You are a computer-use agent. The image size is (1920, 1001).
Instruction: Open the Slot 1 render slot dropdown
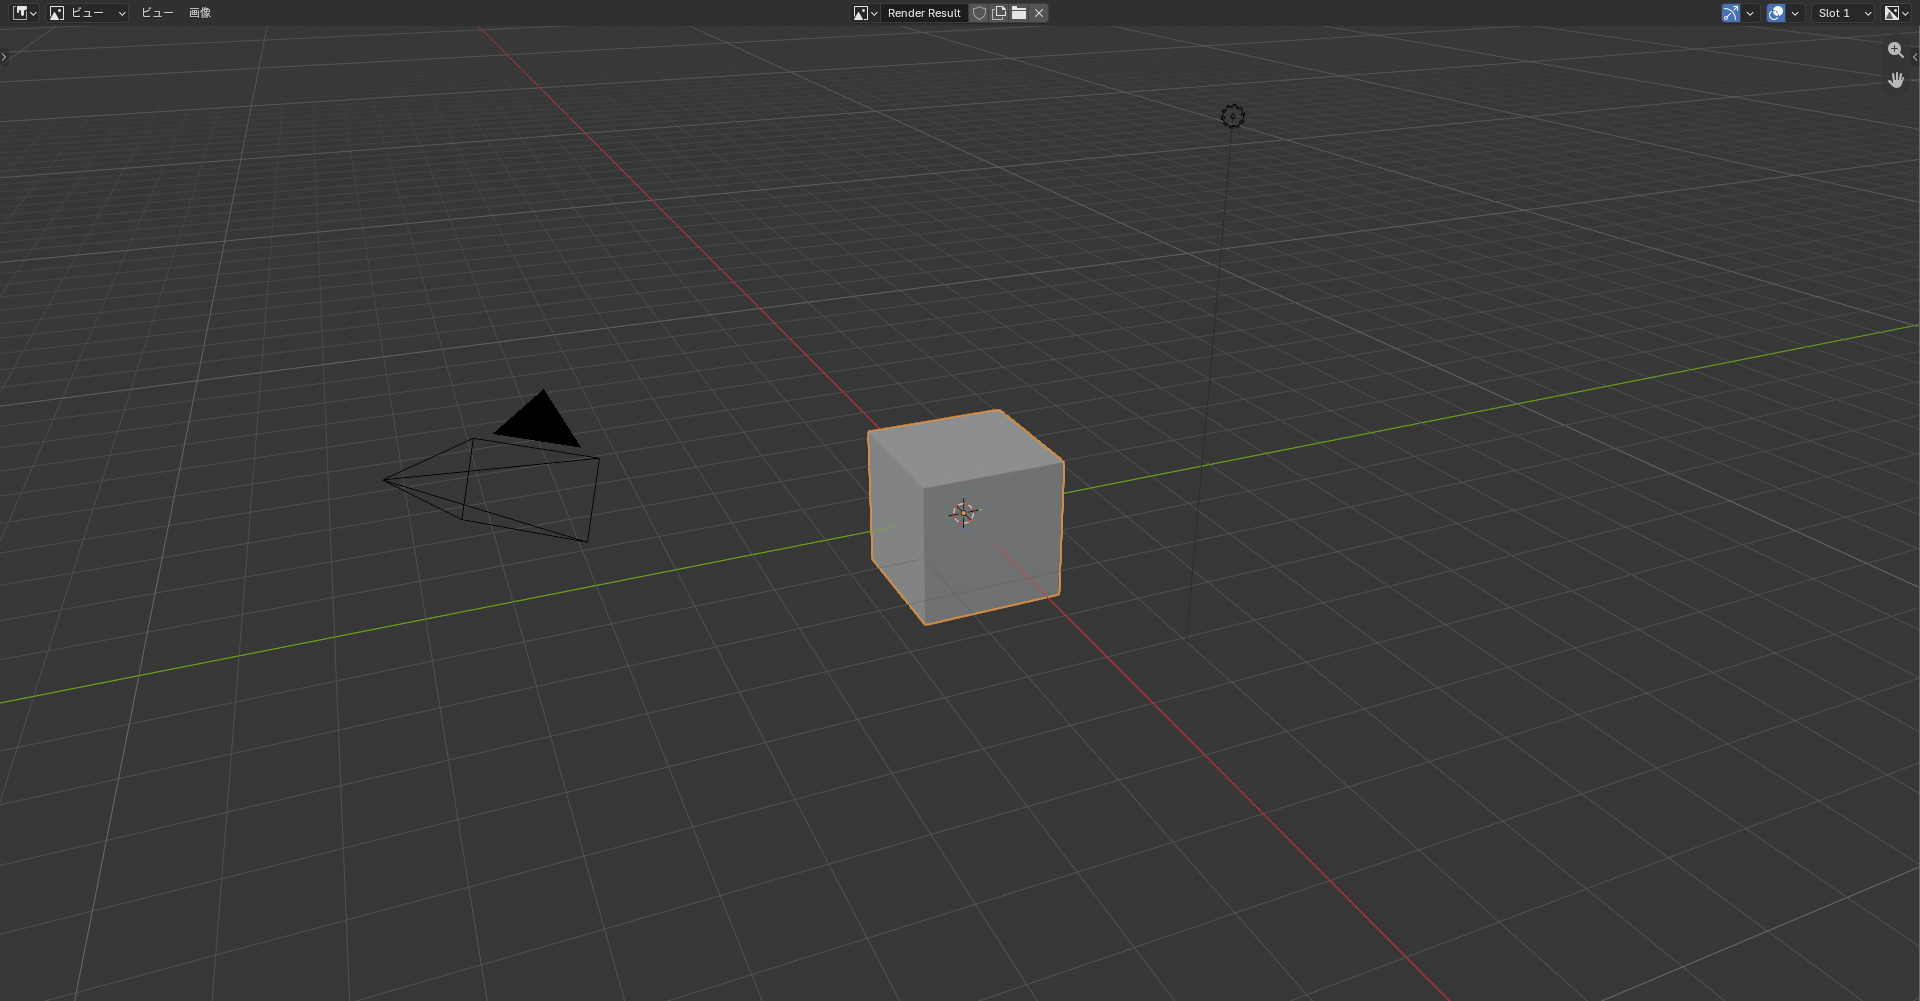click(1844, 13)
